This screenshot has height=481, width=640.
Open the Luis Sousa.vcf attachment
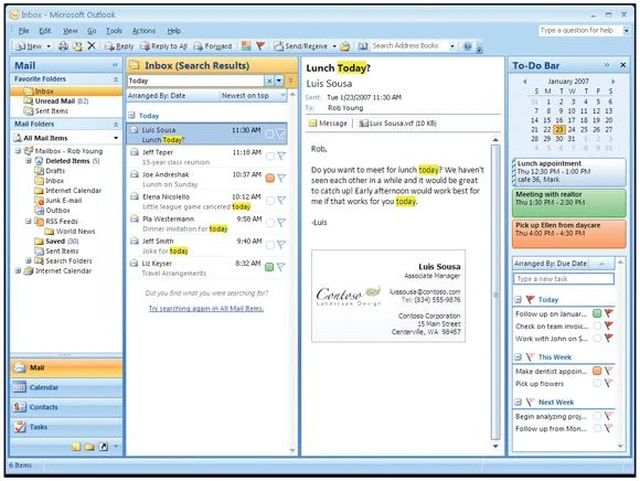click(x=398, y=123)
